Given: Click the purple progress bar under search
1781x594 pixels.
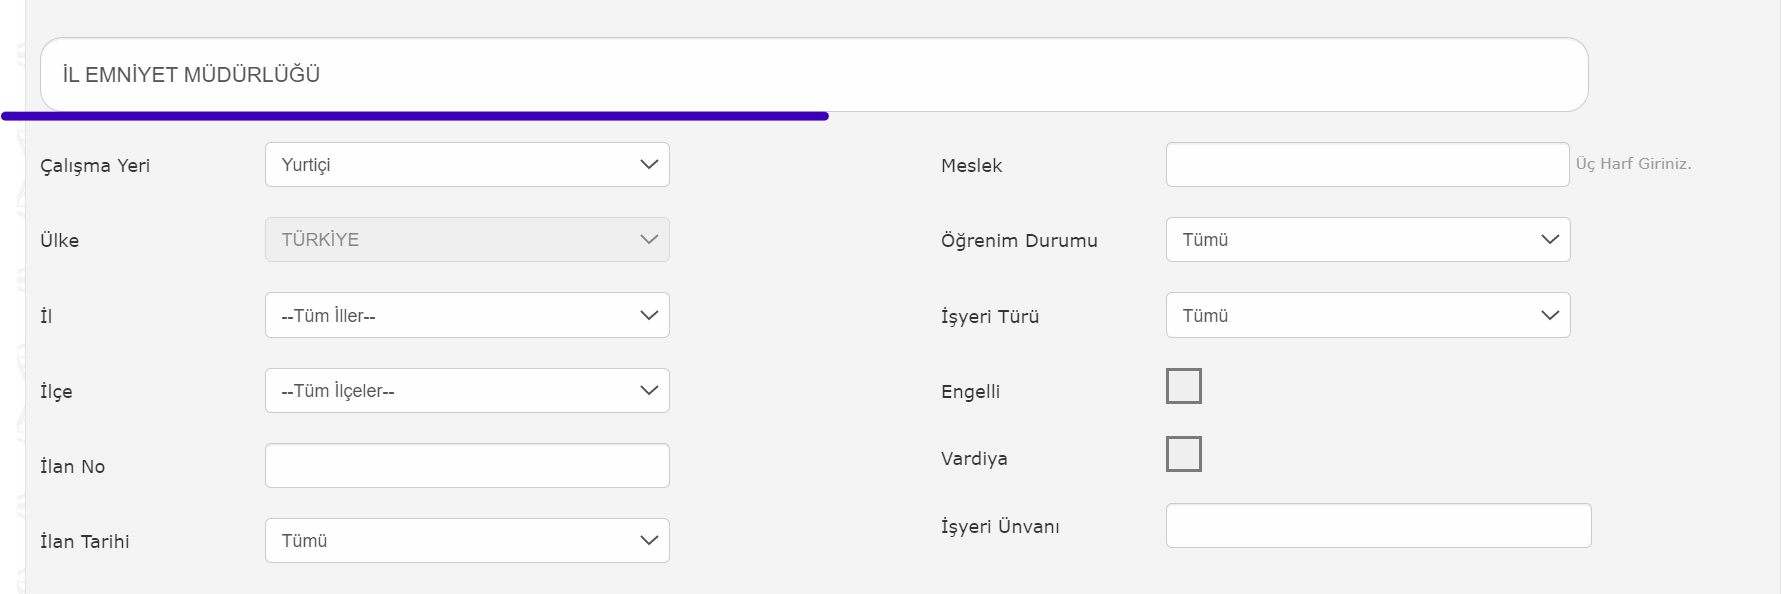Looking at the screenshot, I should click(x=415, y=116).
